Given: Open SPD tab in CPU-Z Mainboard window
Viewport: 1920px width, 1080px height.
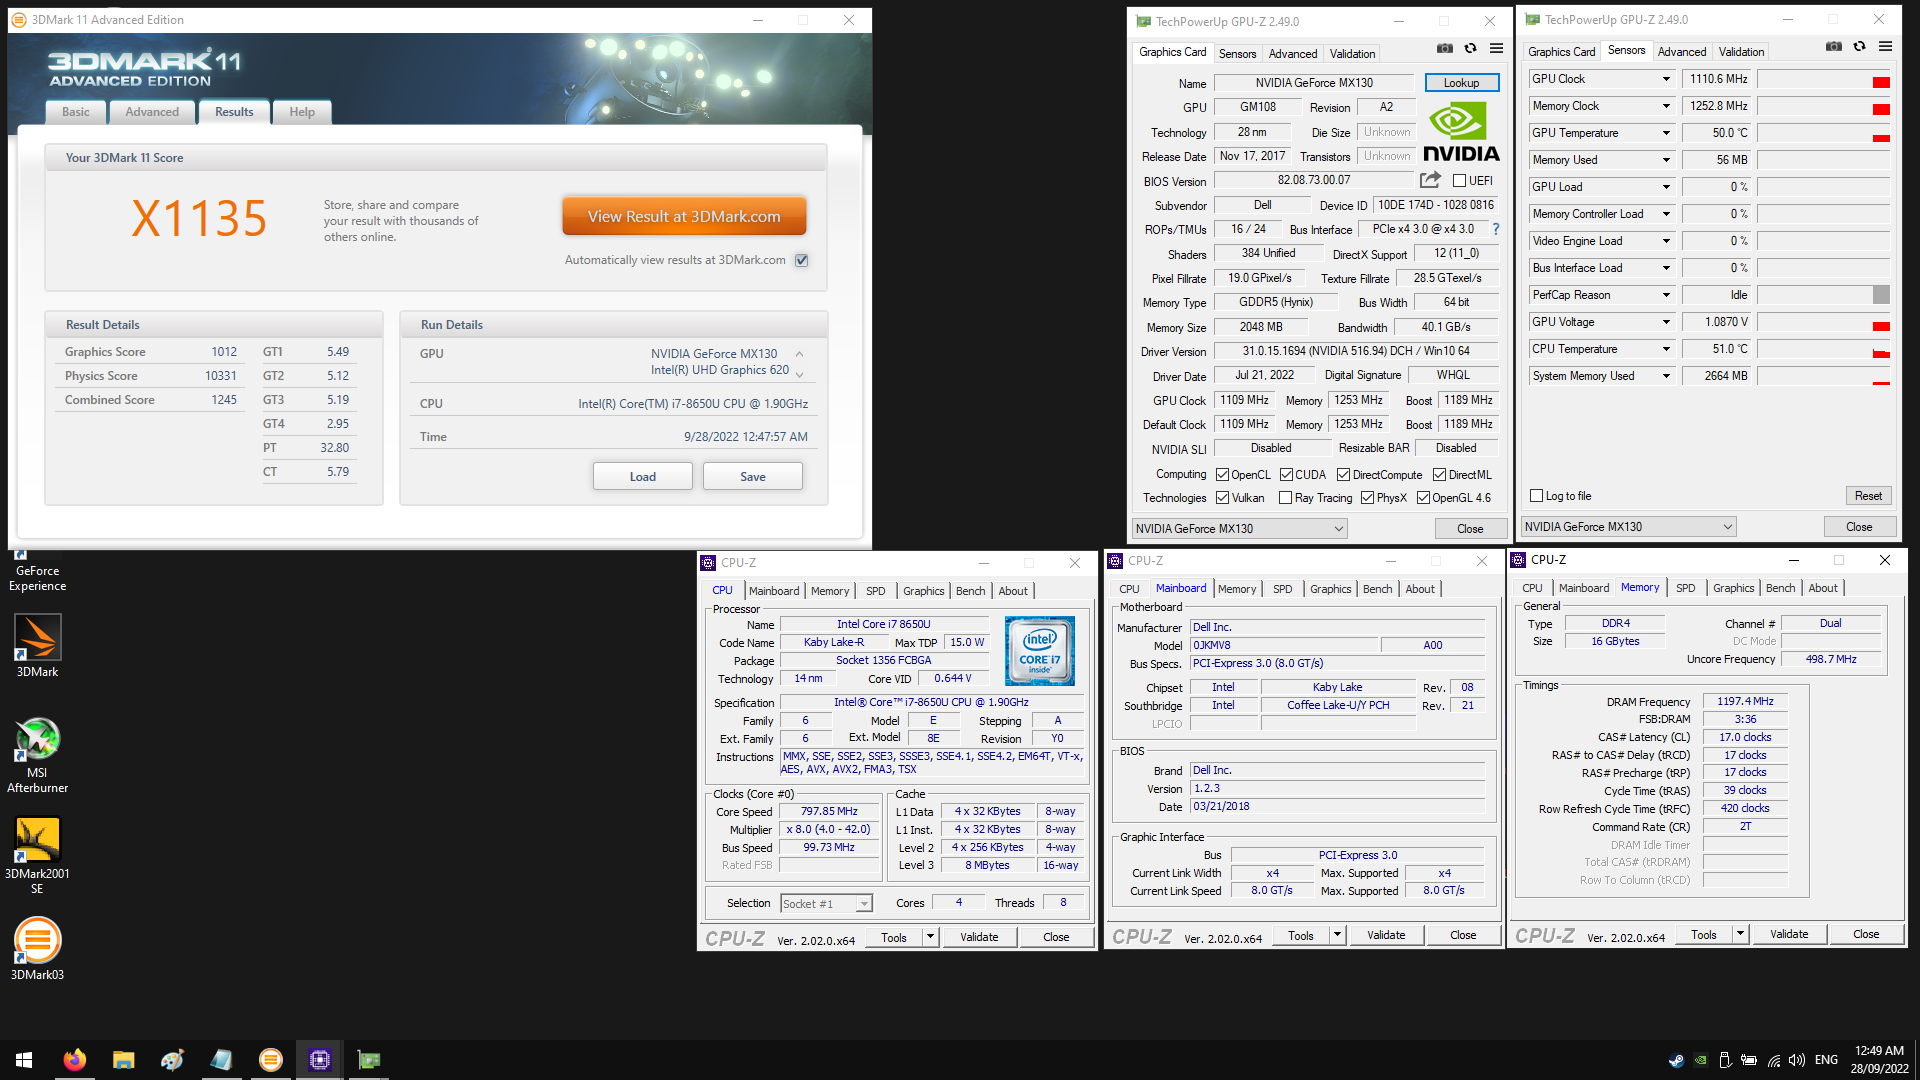Looking at the screenshot, I should coord(1282,589).
